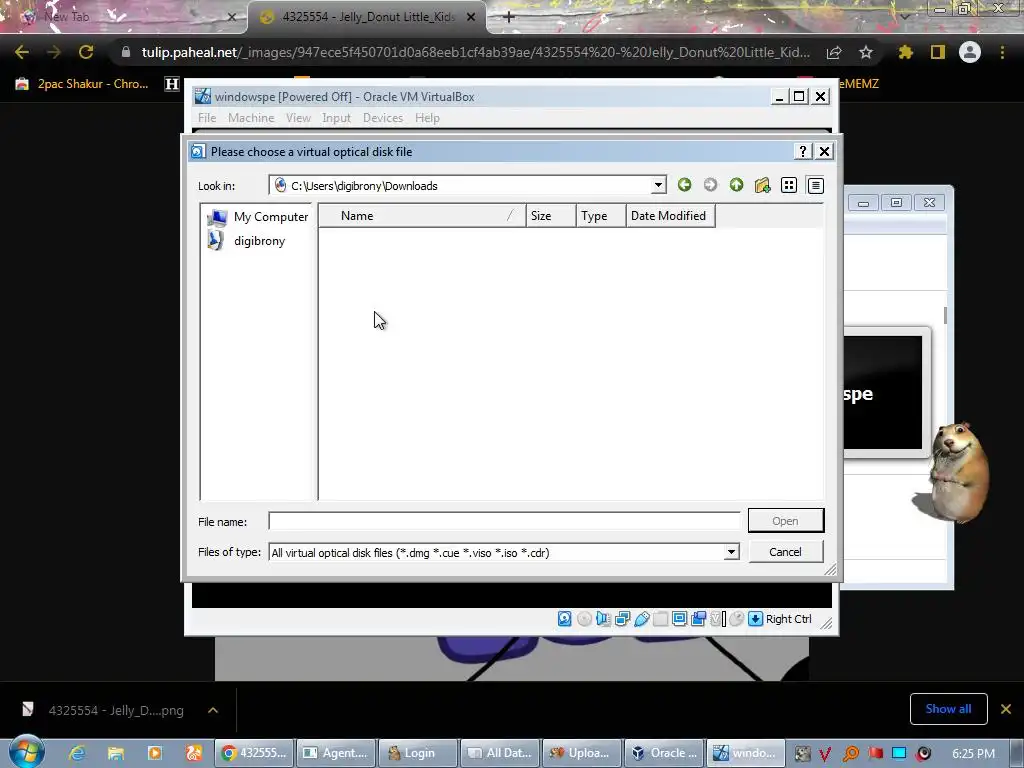Bookmark this page with the star icon

point(866,52)
